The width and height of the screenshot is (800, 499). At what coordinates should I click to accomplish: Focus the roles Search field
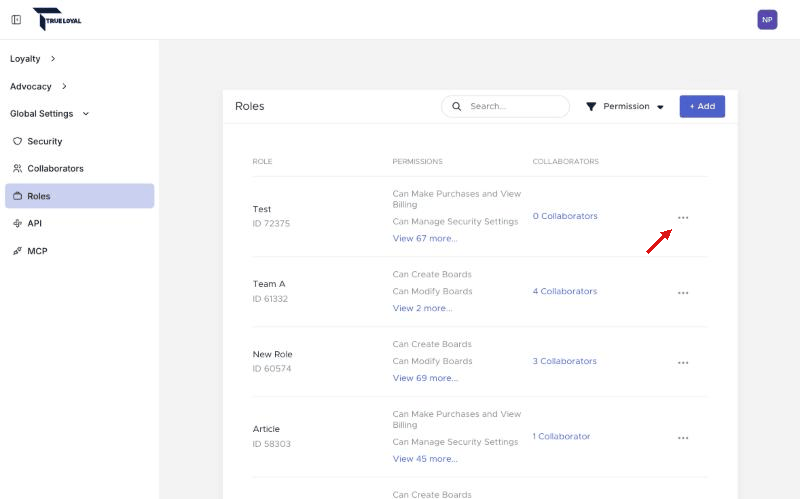pyautogui.click(x=505, y=106)
